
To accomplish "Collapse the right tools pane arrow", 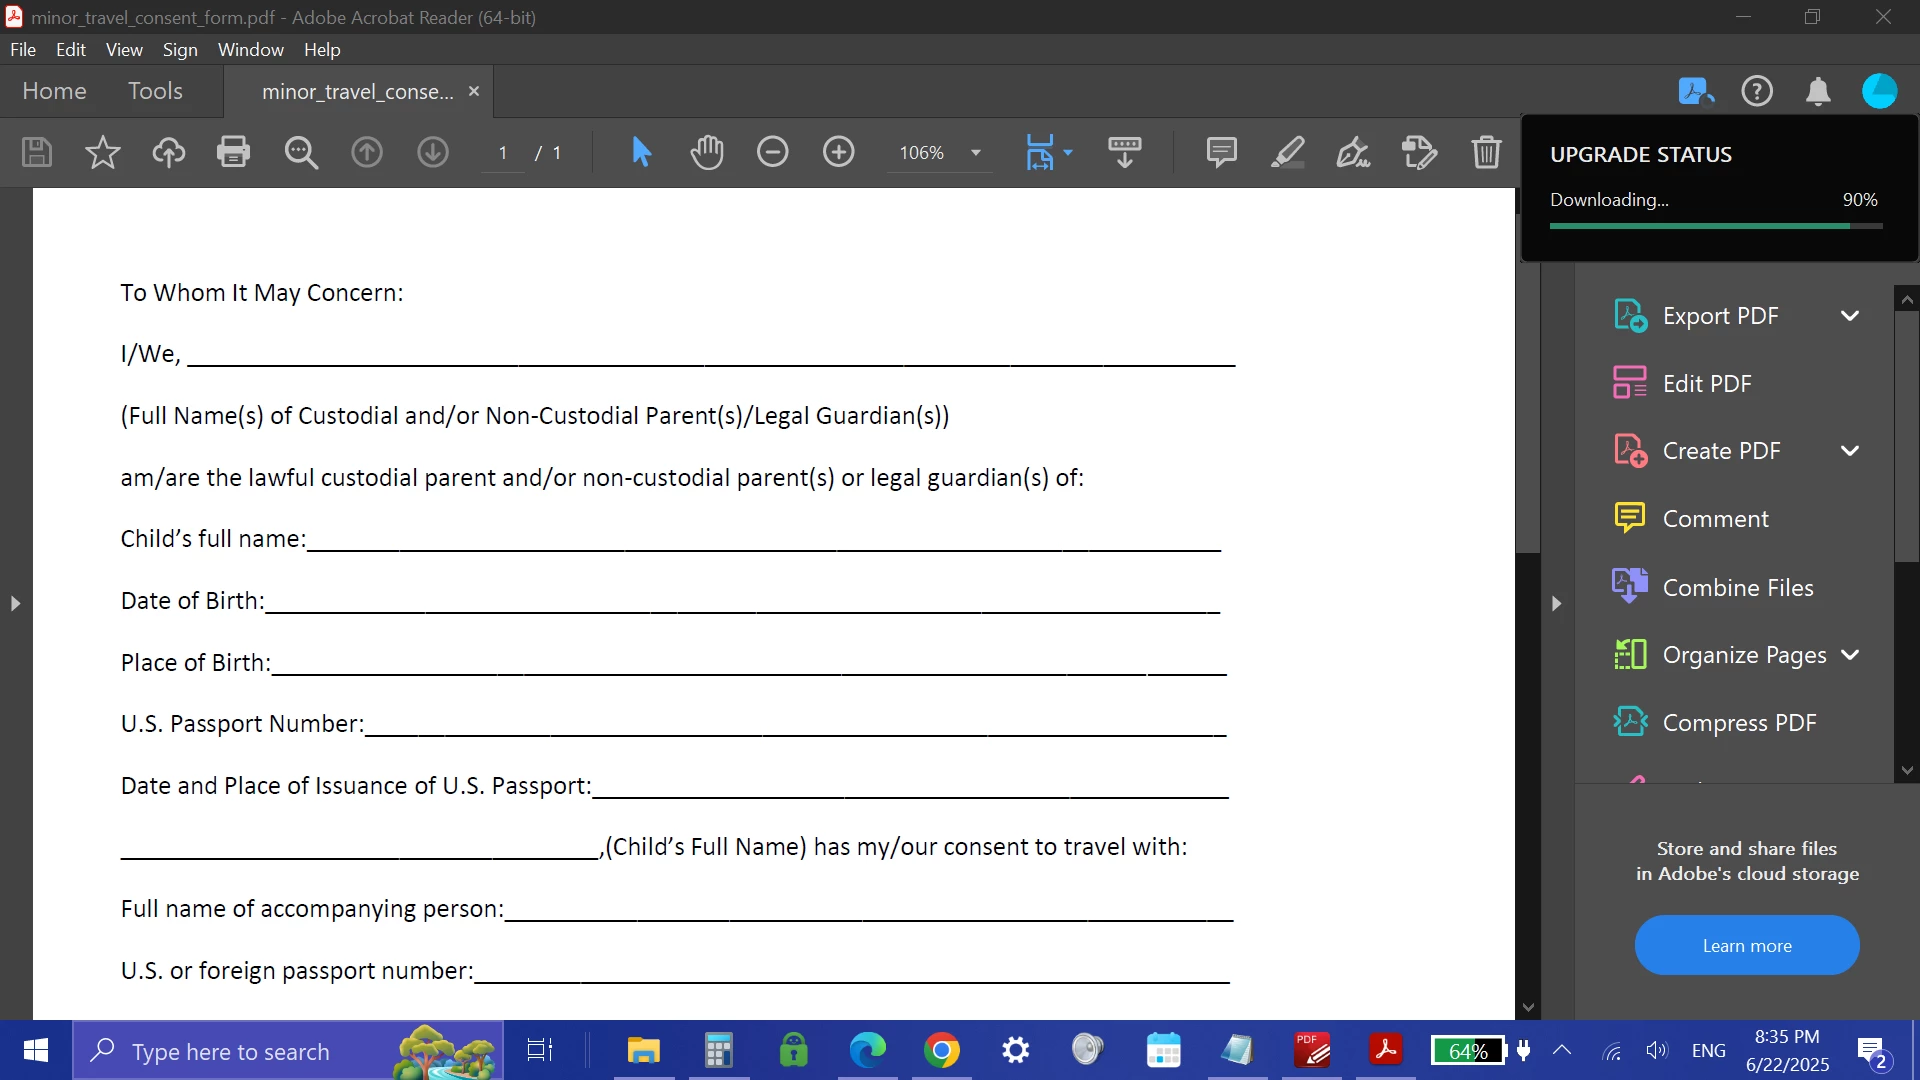I will click(1556, 603).
